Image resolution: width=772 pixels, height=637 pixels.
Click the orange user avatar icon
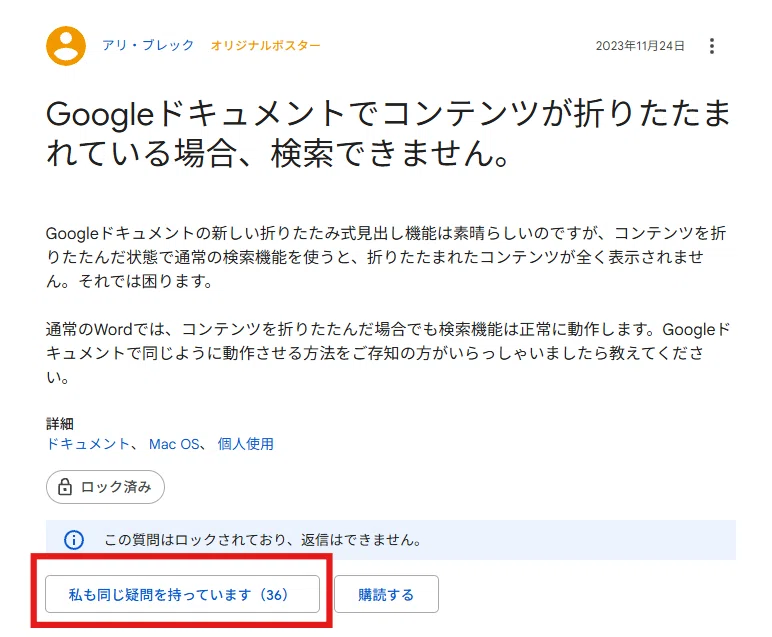[x=66, y=46]
